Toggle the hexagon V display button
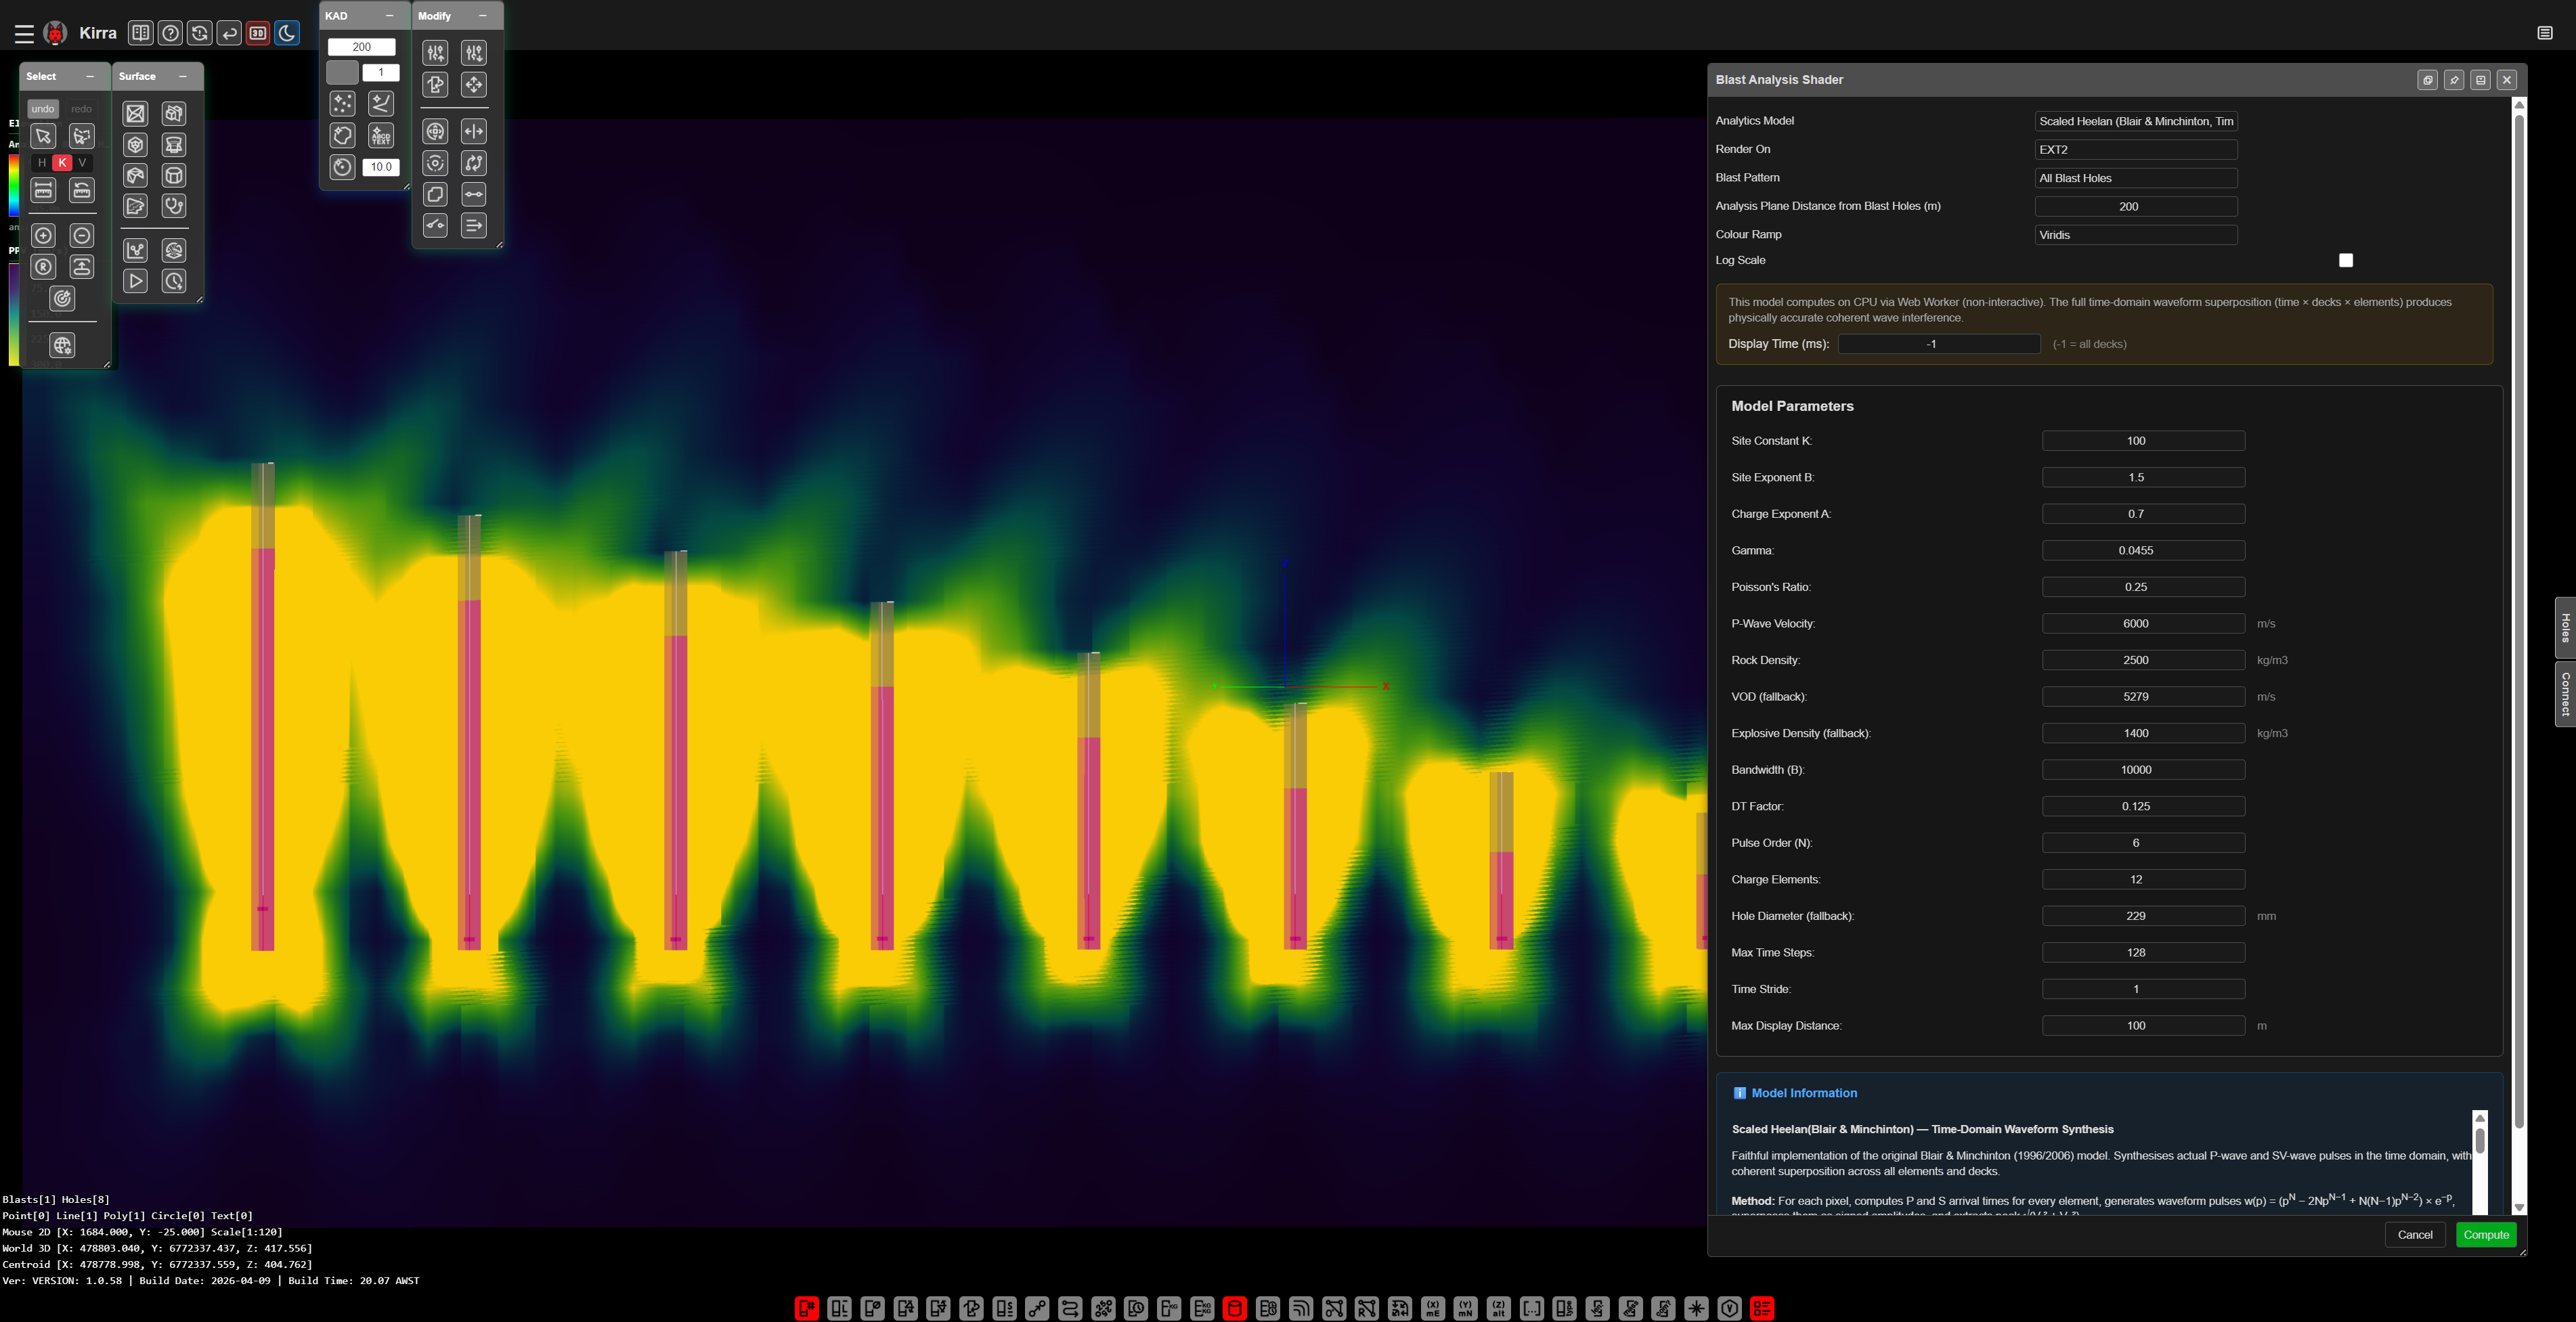 coord(1729,1308)
